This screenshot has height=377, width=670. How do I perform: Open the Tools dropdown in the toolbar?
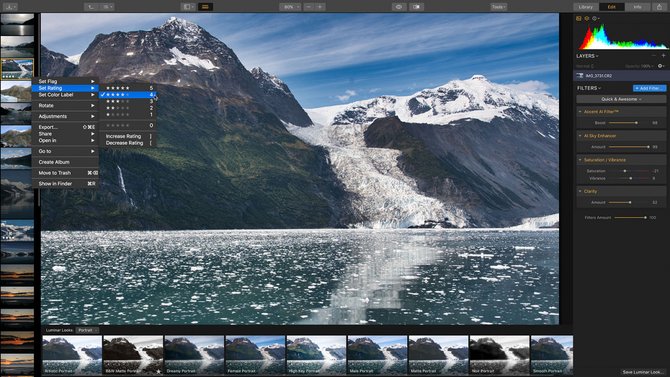click(x=498, y=7)
